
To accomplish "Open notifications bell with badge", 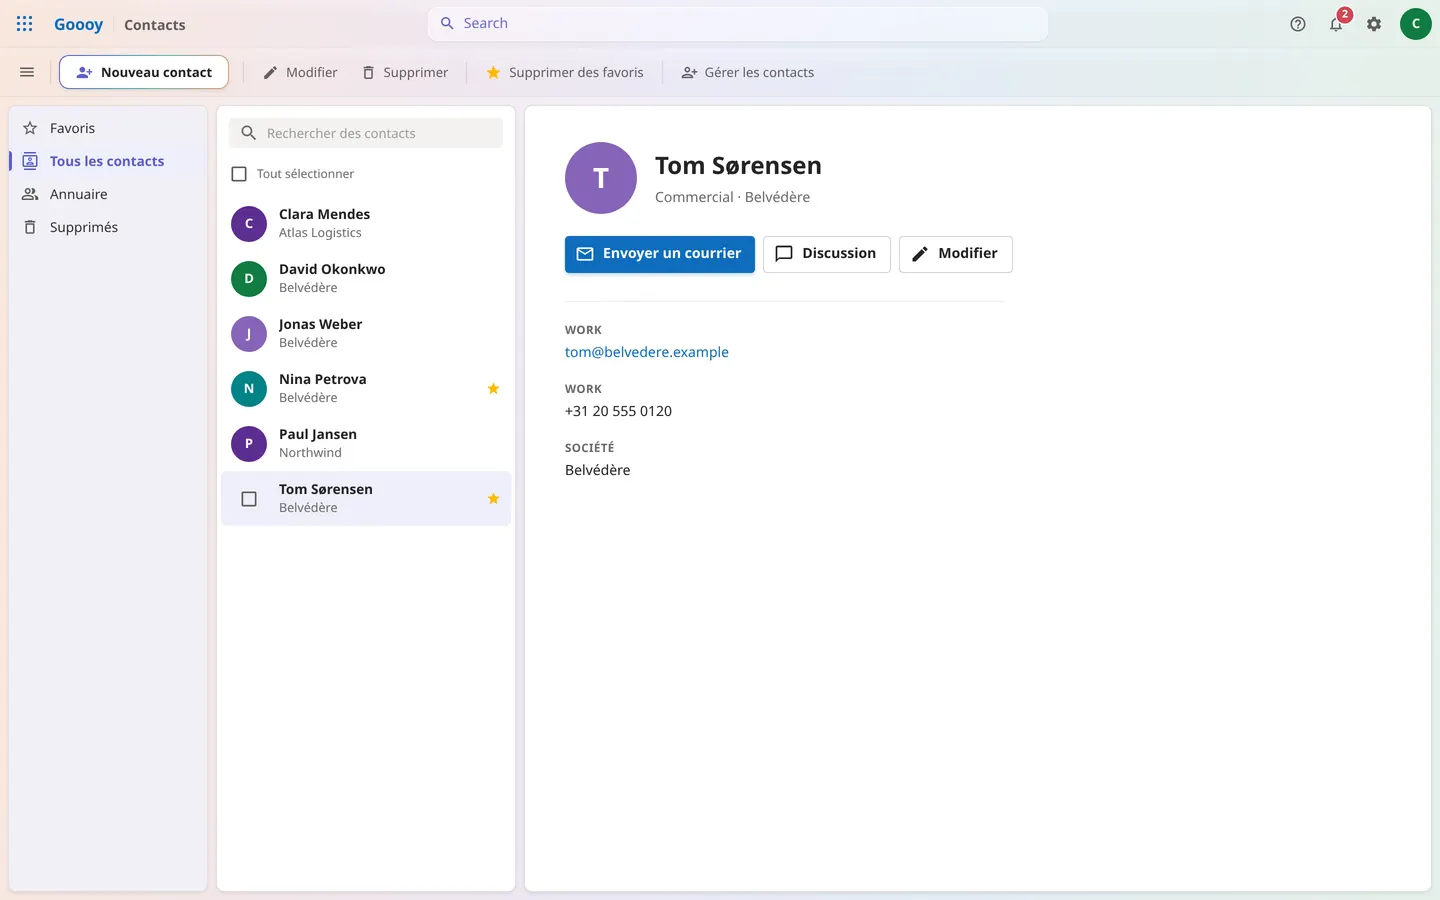I will pos(1337,23).
